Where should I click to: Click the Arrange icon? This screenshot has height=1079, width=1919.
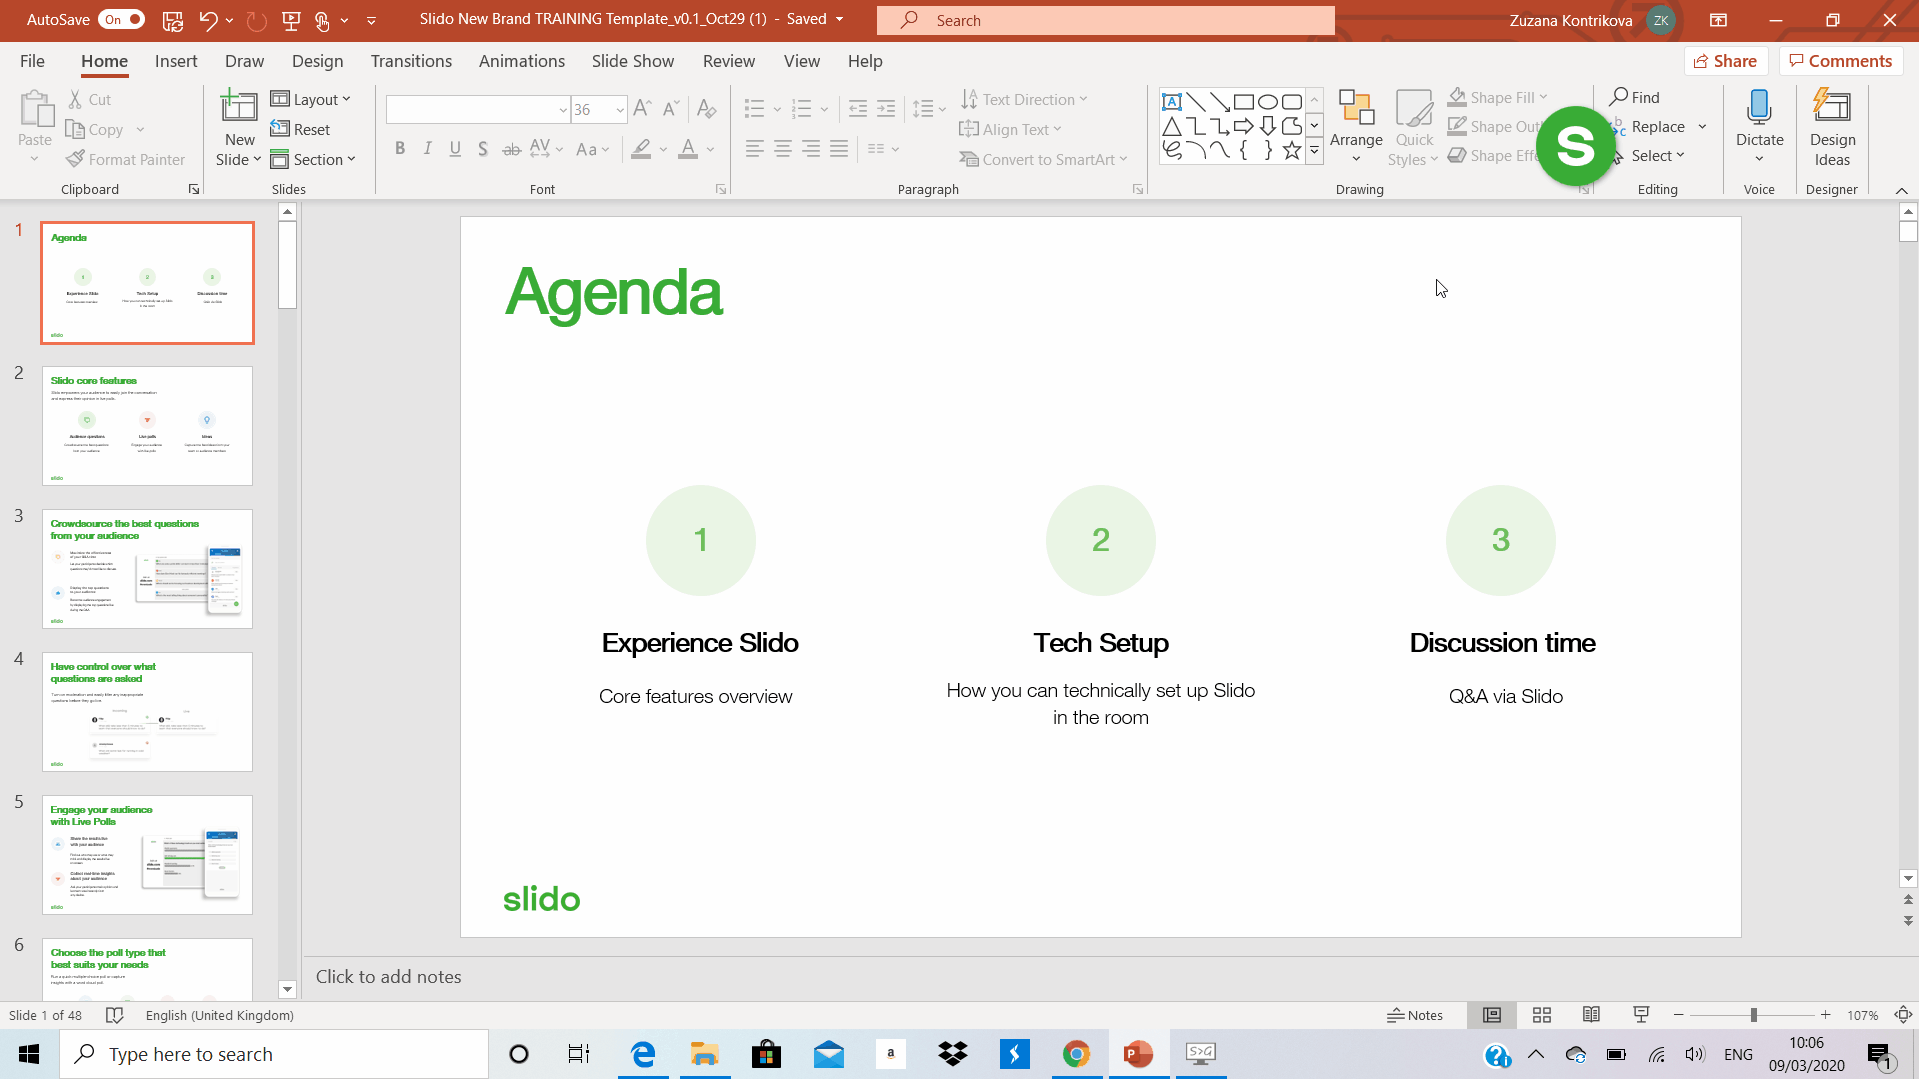pyautogui.click(x=1356, y=107)
